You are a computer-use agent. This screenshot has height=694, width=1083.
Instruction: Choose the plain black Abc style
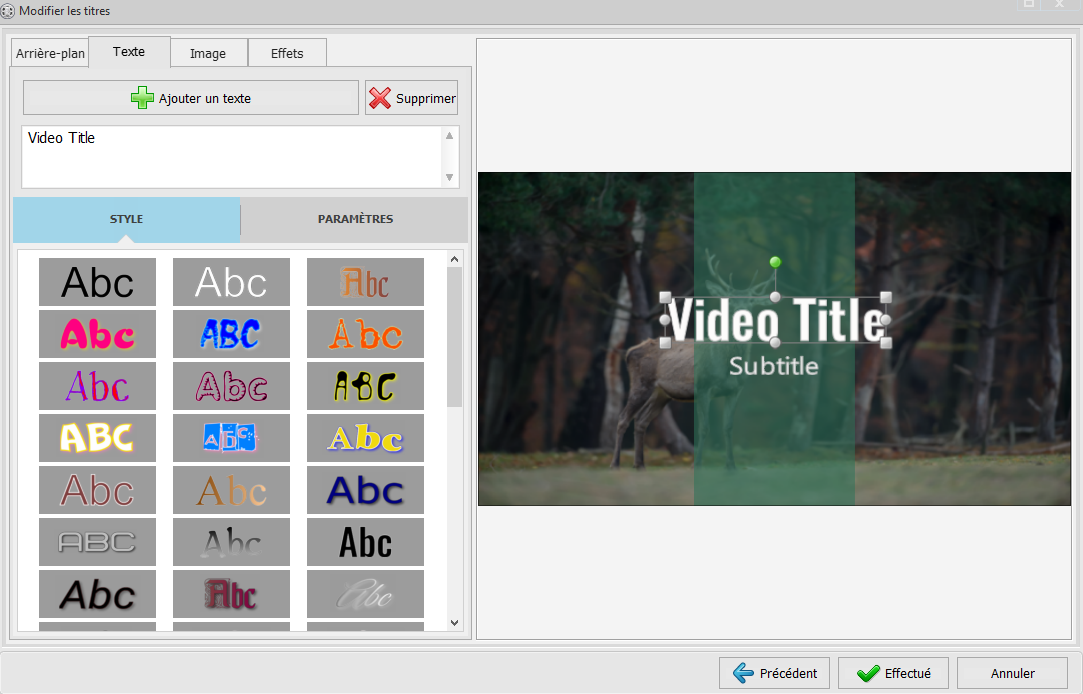point(97,282)
